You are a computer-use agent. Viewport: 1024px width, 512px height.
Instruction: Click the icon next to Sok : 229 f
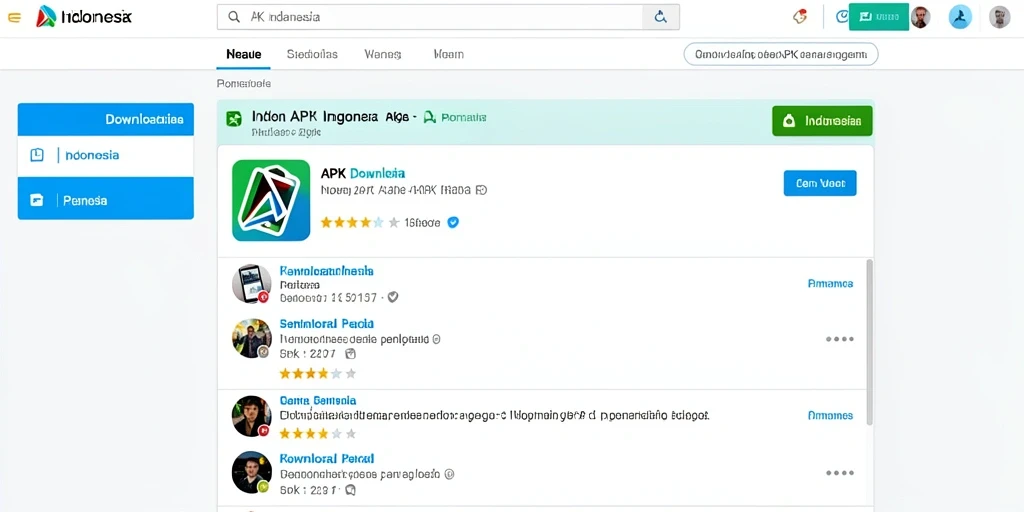pyautogui.click(x=350, y=490)
